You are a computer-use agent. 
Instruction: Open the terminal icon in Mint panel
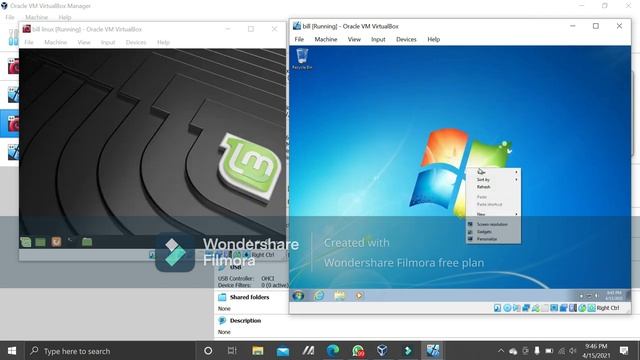71,241
